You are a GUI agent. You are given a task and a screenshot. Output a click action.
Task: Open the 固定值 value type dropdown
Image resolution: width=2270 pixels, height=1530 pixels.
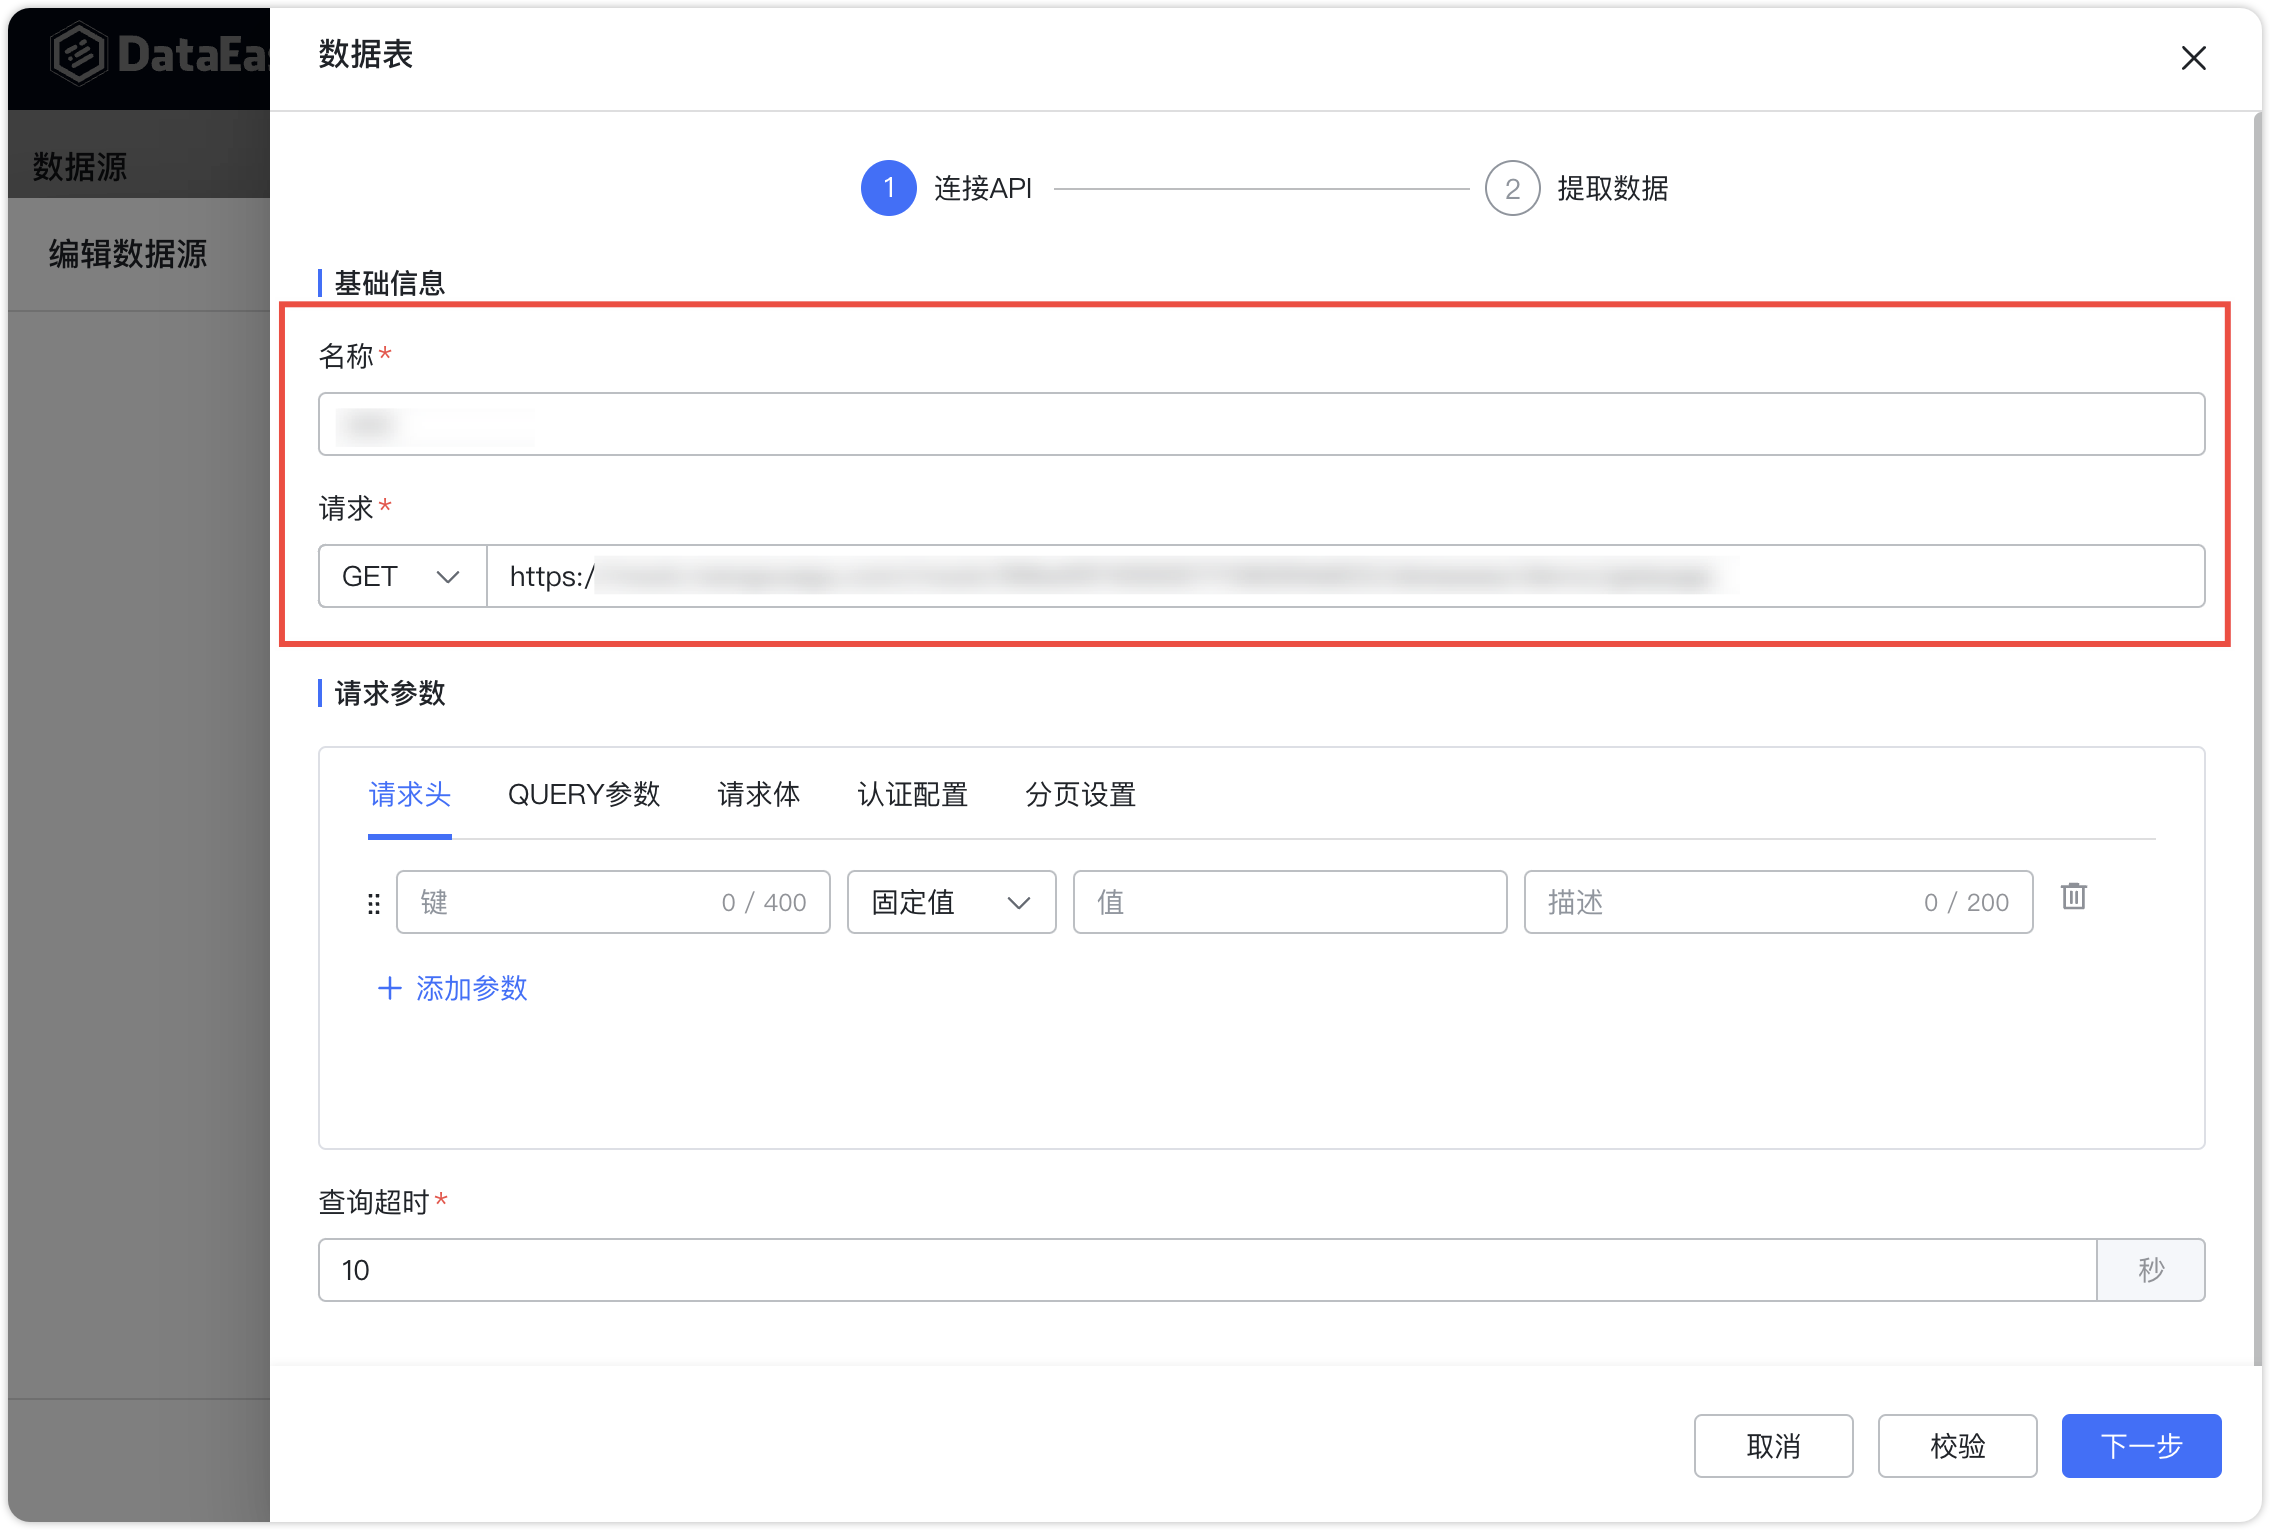point(951,902)
